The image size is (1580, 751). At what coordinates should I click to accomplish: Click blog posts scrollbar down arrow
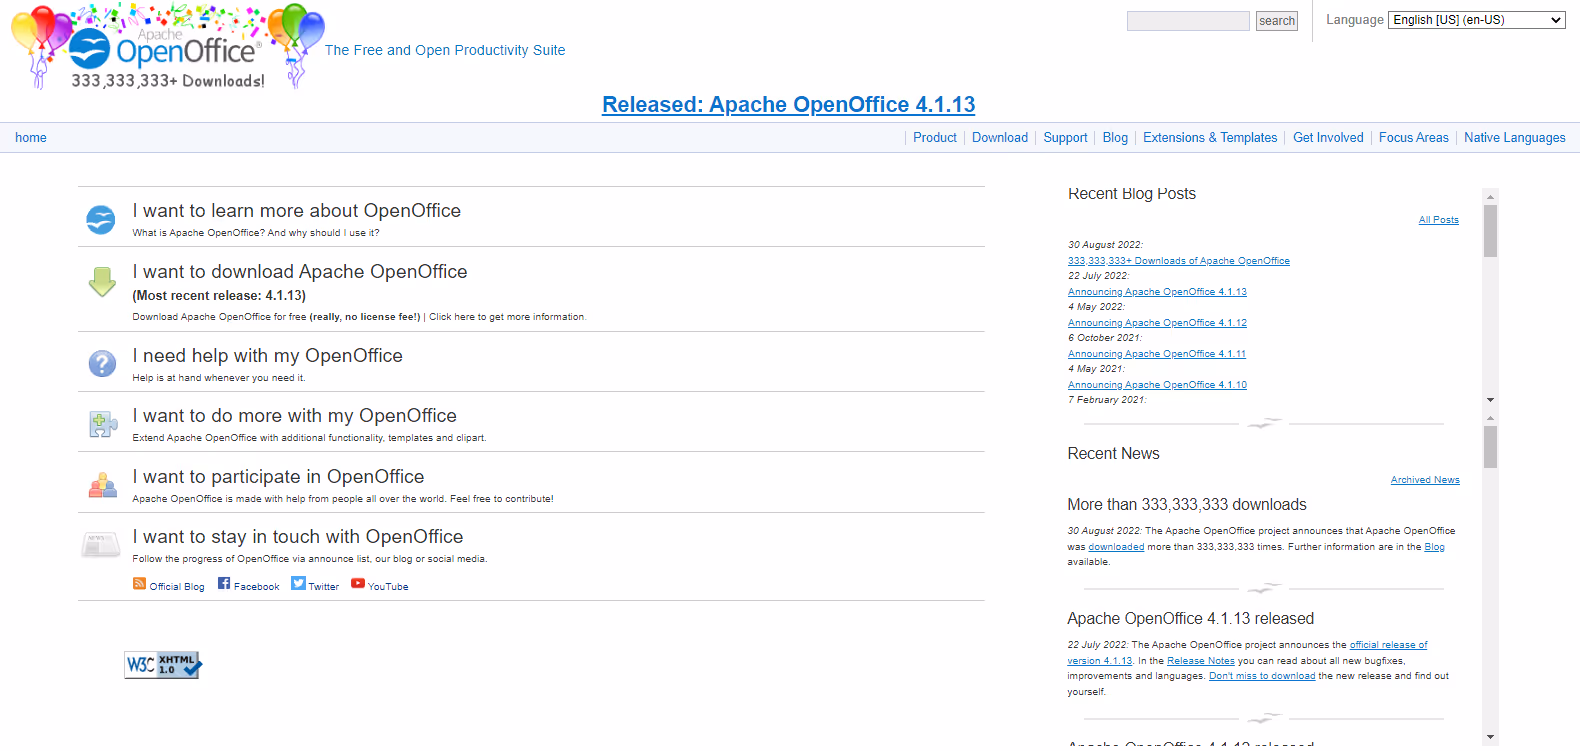click(x=1490, y=400)
